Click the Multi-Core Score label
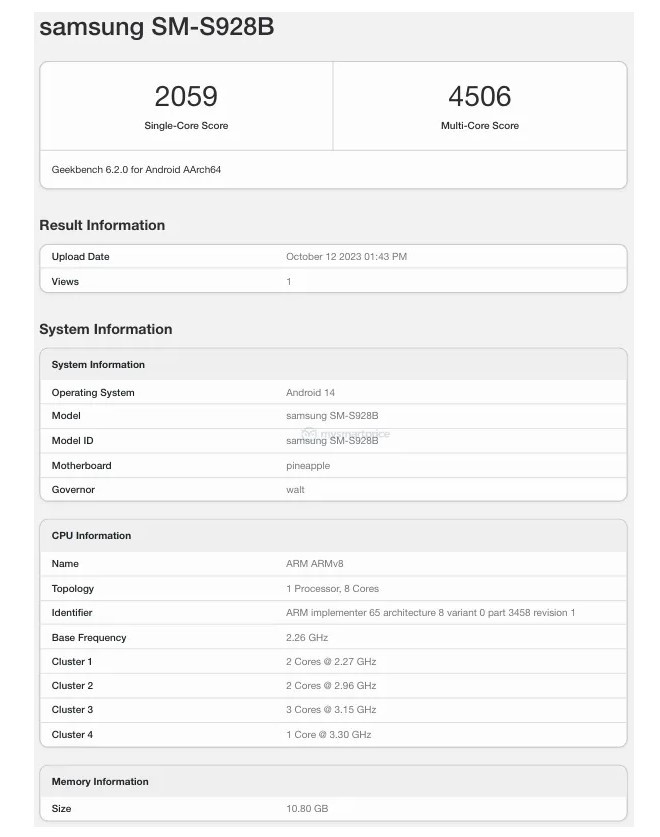The height and width of the screenshot is (837, 660). [480, 126]
